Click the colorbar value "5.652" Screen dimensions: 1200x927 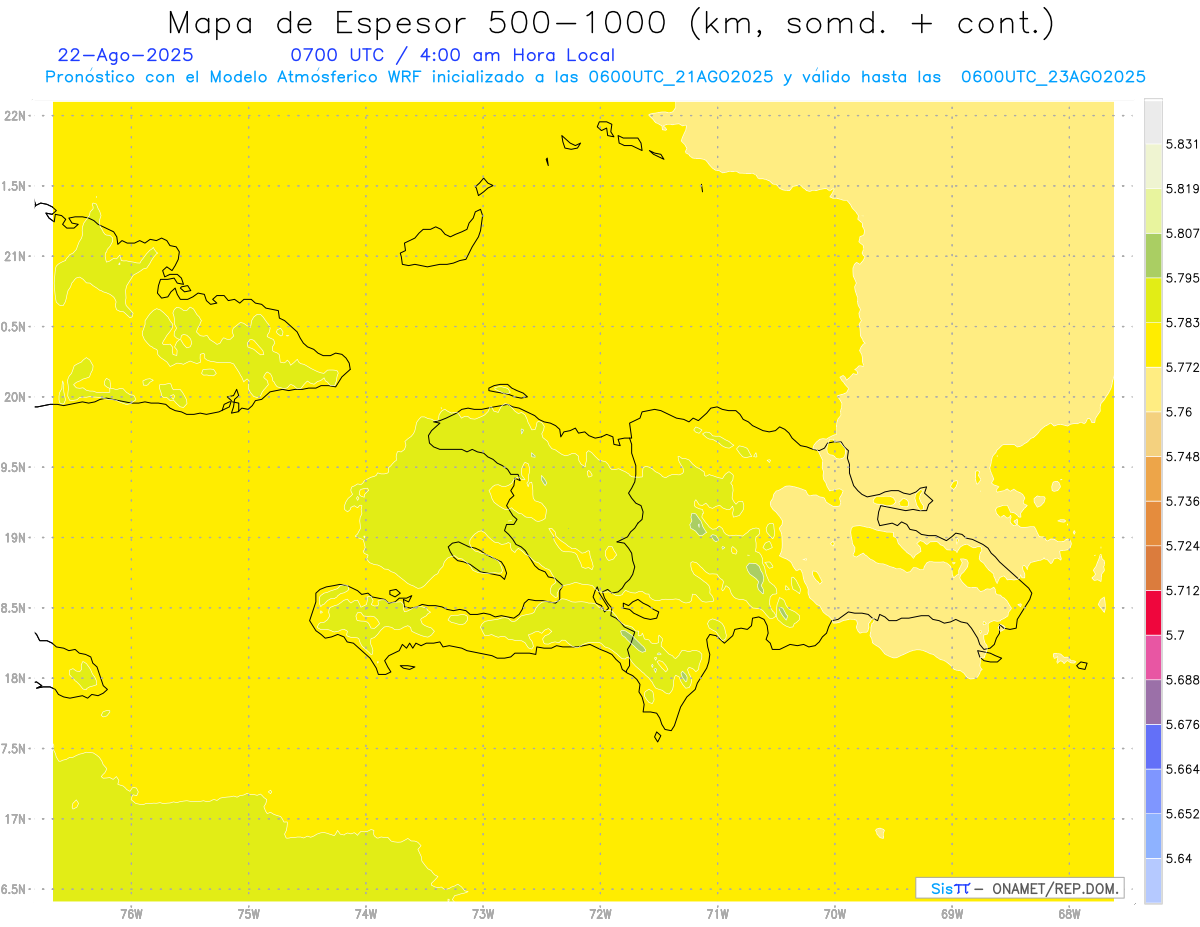point(1182,814)
